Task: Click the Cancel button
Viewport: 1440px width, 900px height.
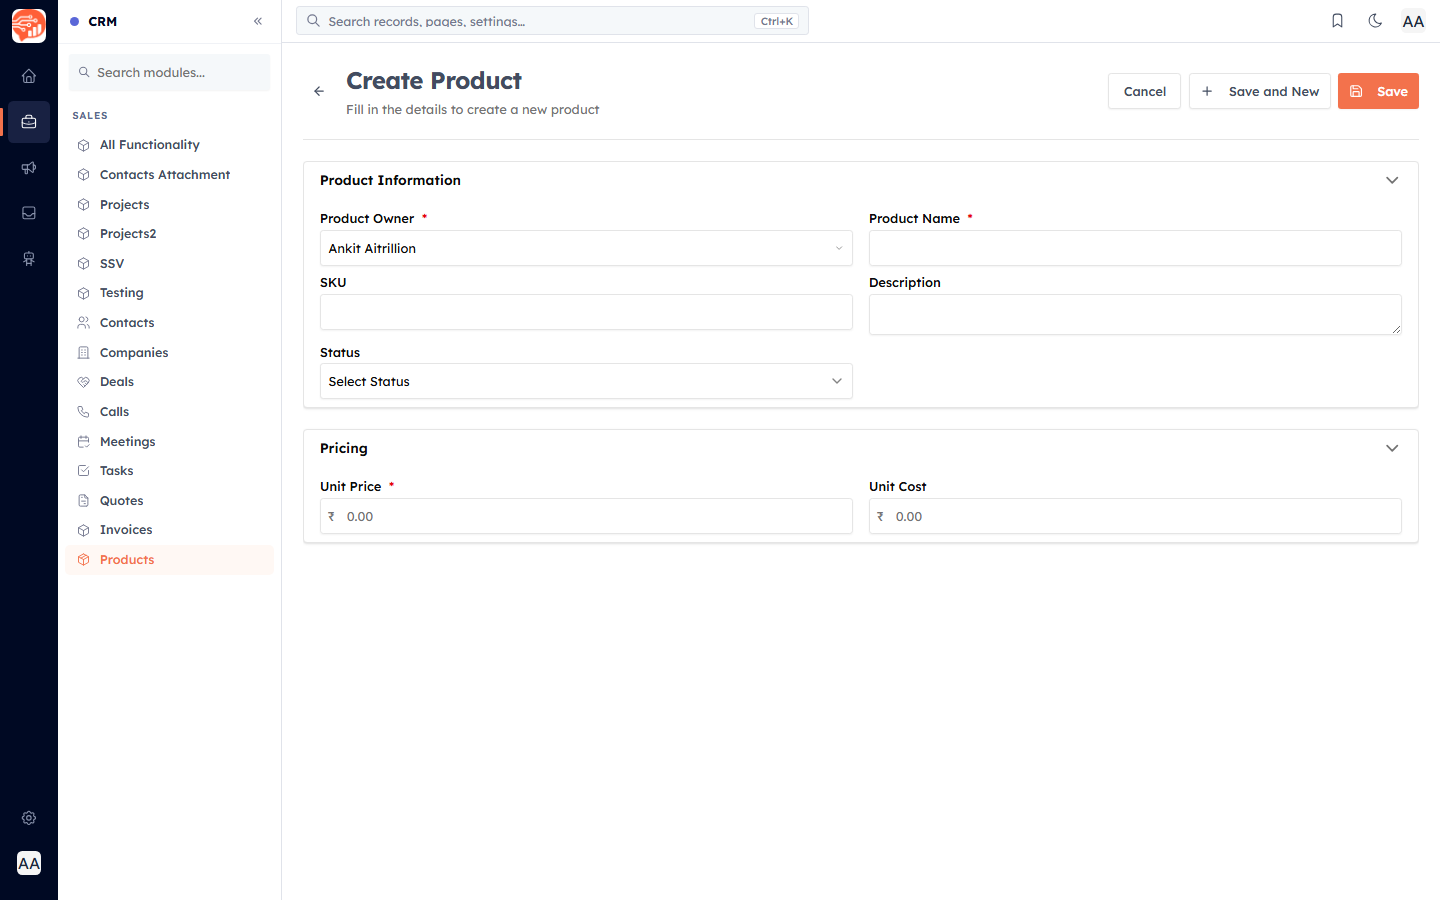Action: (x=1144, y=91)
